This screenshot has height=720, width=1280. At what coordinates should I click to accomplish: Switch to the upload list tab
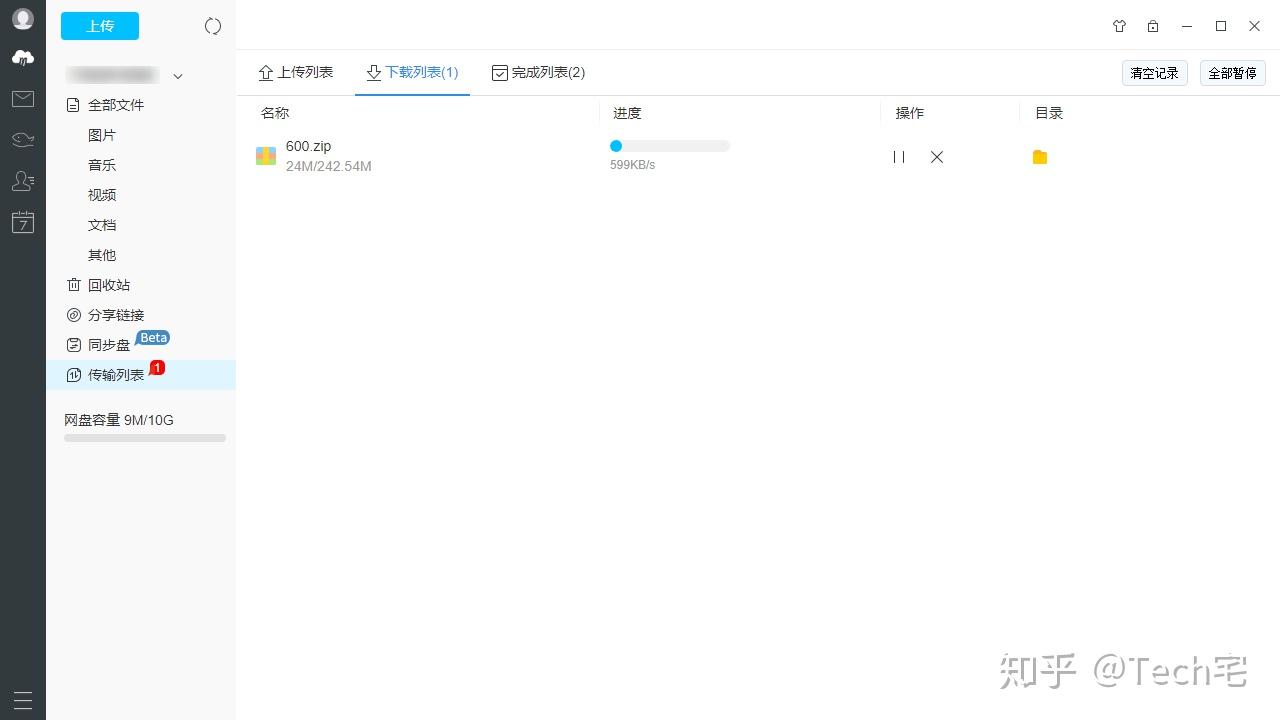click(x=296, y=73)
